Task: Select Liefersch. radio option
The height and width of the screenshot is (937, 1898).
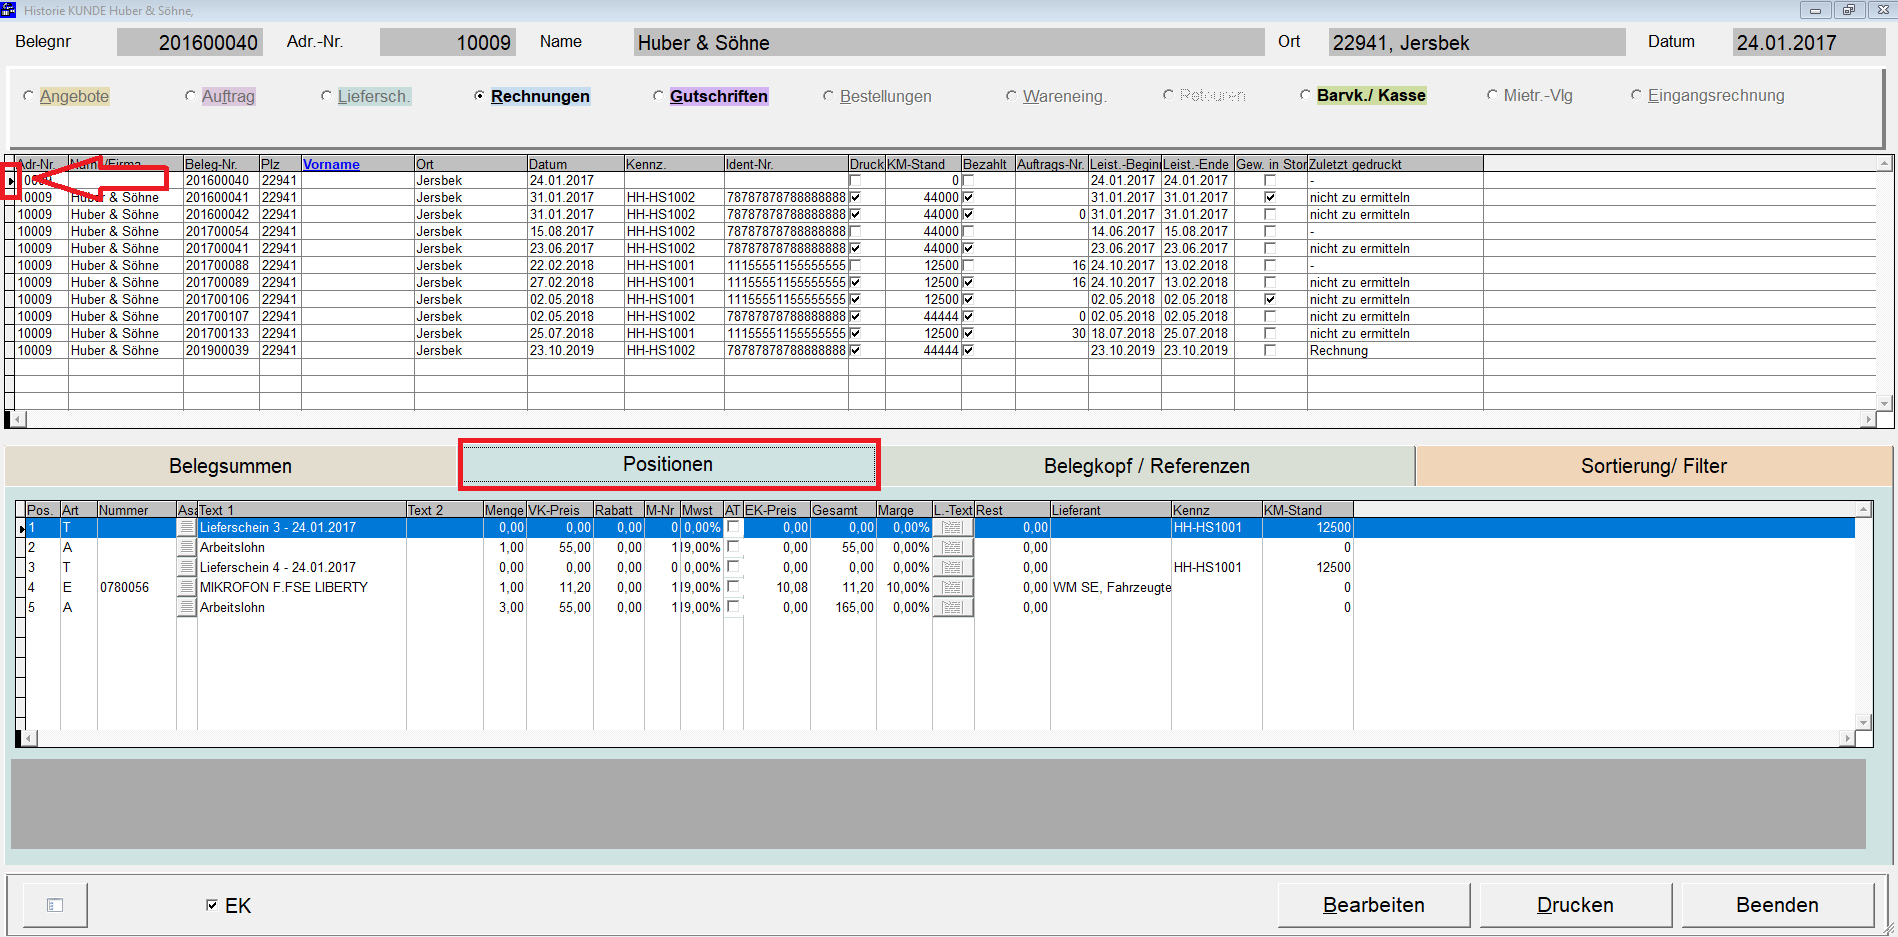Action: (x=326, y=96)
